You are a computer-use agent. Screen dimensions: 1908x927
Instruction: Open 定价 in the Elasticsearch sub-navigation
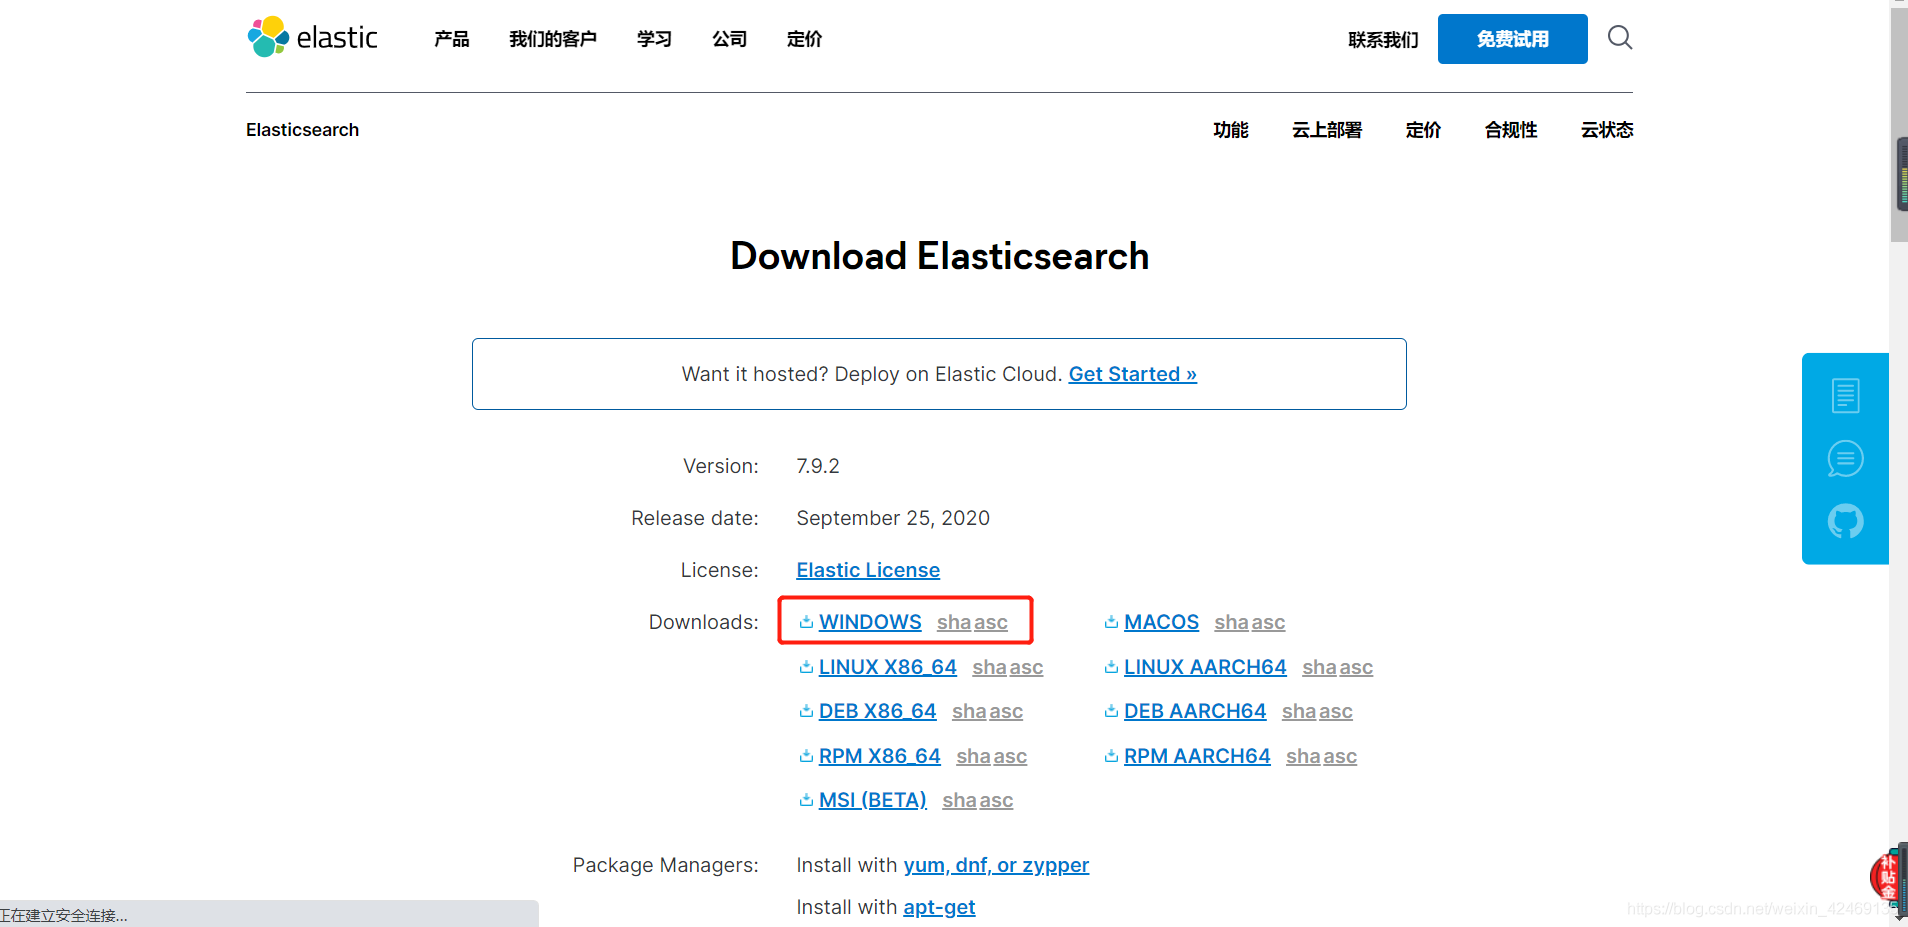tap(1423, 130)
